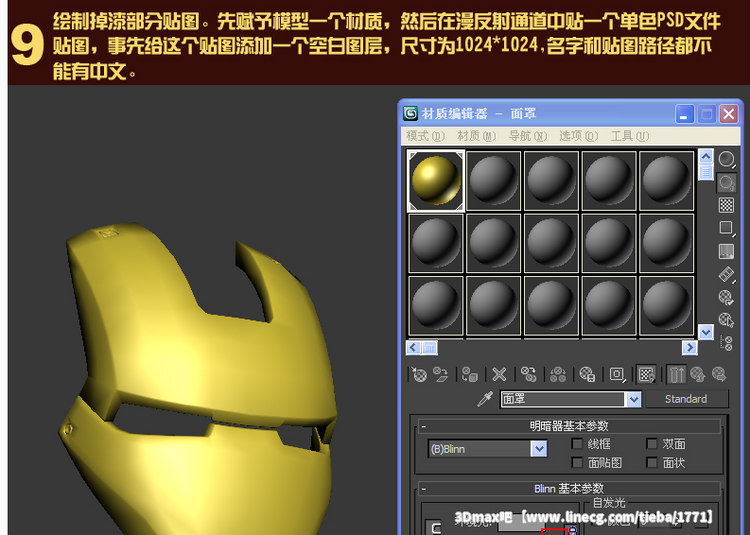Minimize the 材质编辑器 window

[684, 114]
